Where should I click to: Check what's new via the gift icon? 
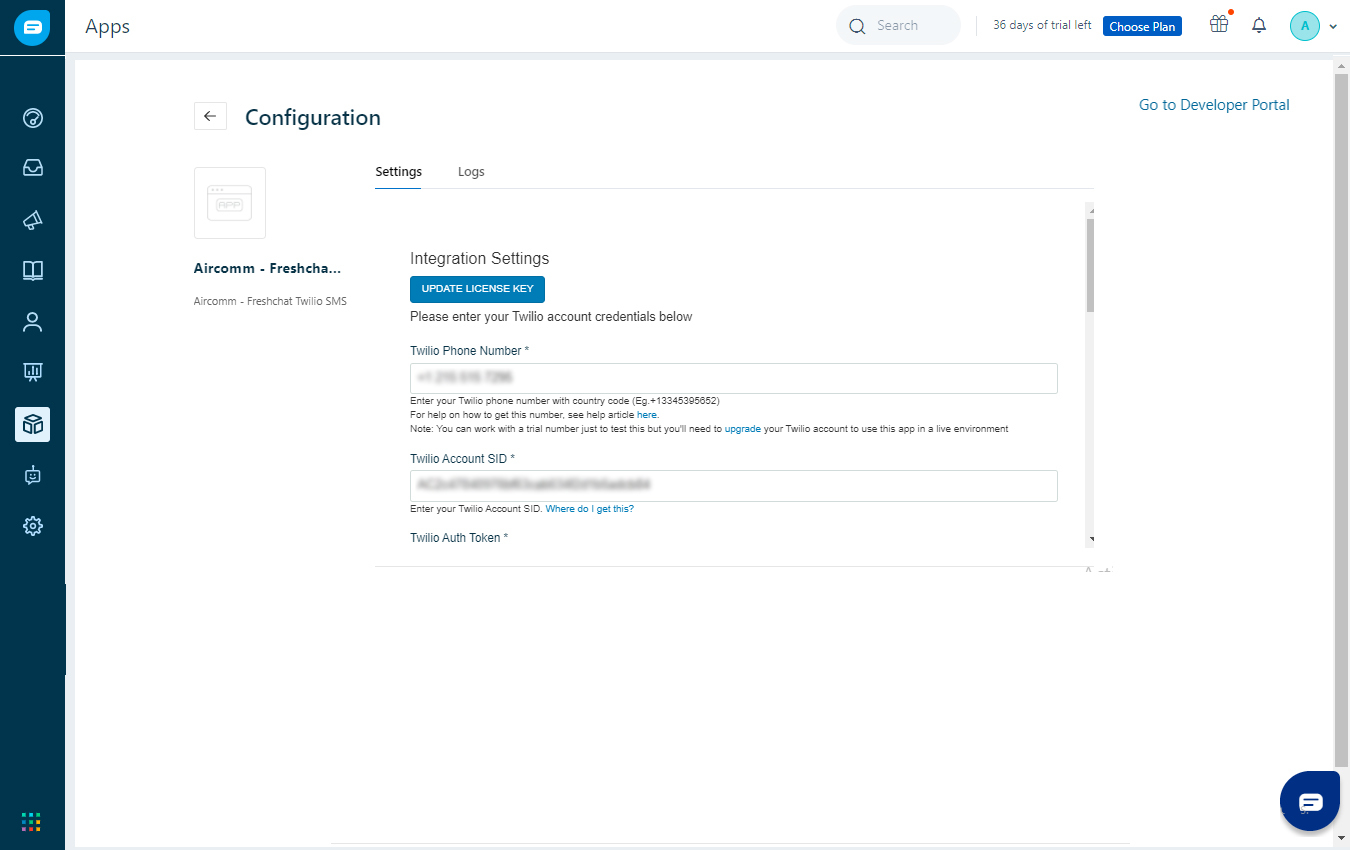[x=1218, y=25]
